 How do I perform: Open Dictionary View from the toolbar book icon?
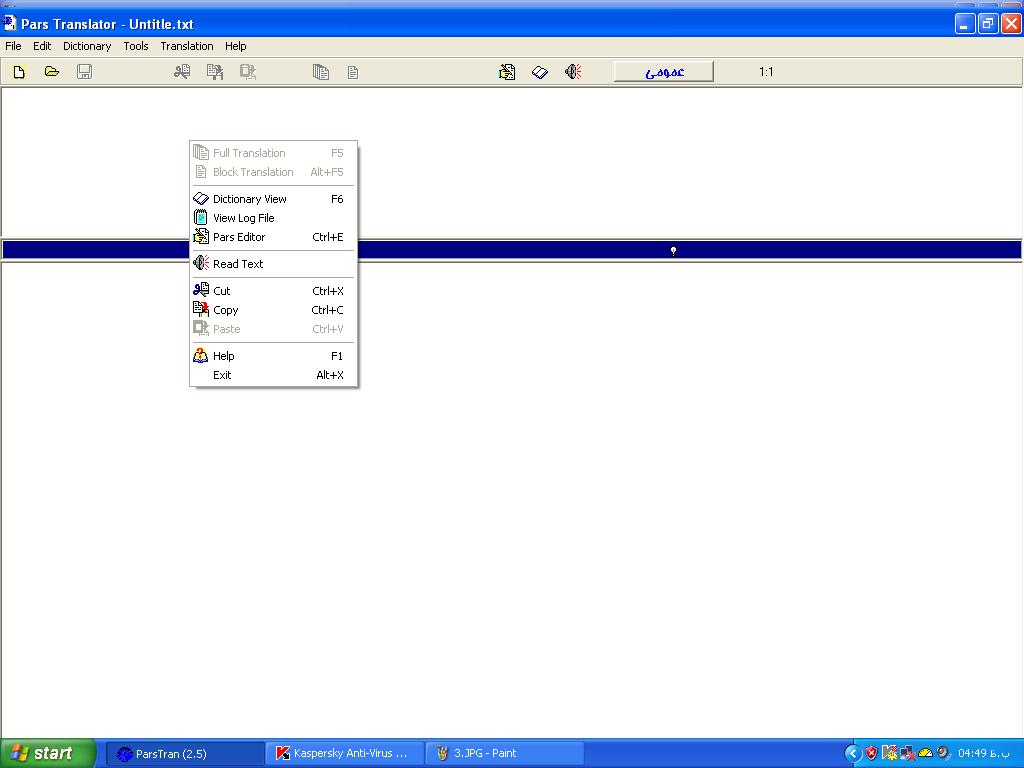coord(540,72)
